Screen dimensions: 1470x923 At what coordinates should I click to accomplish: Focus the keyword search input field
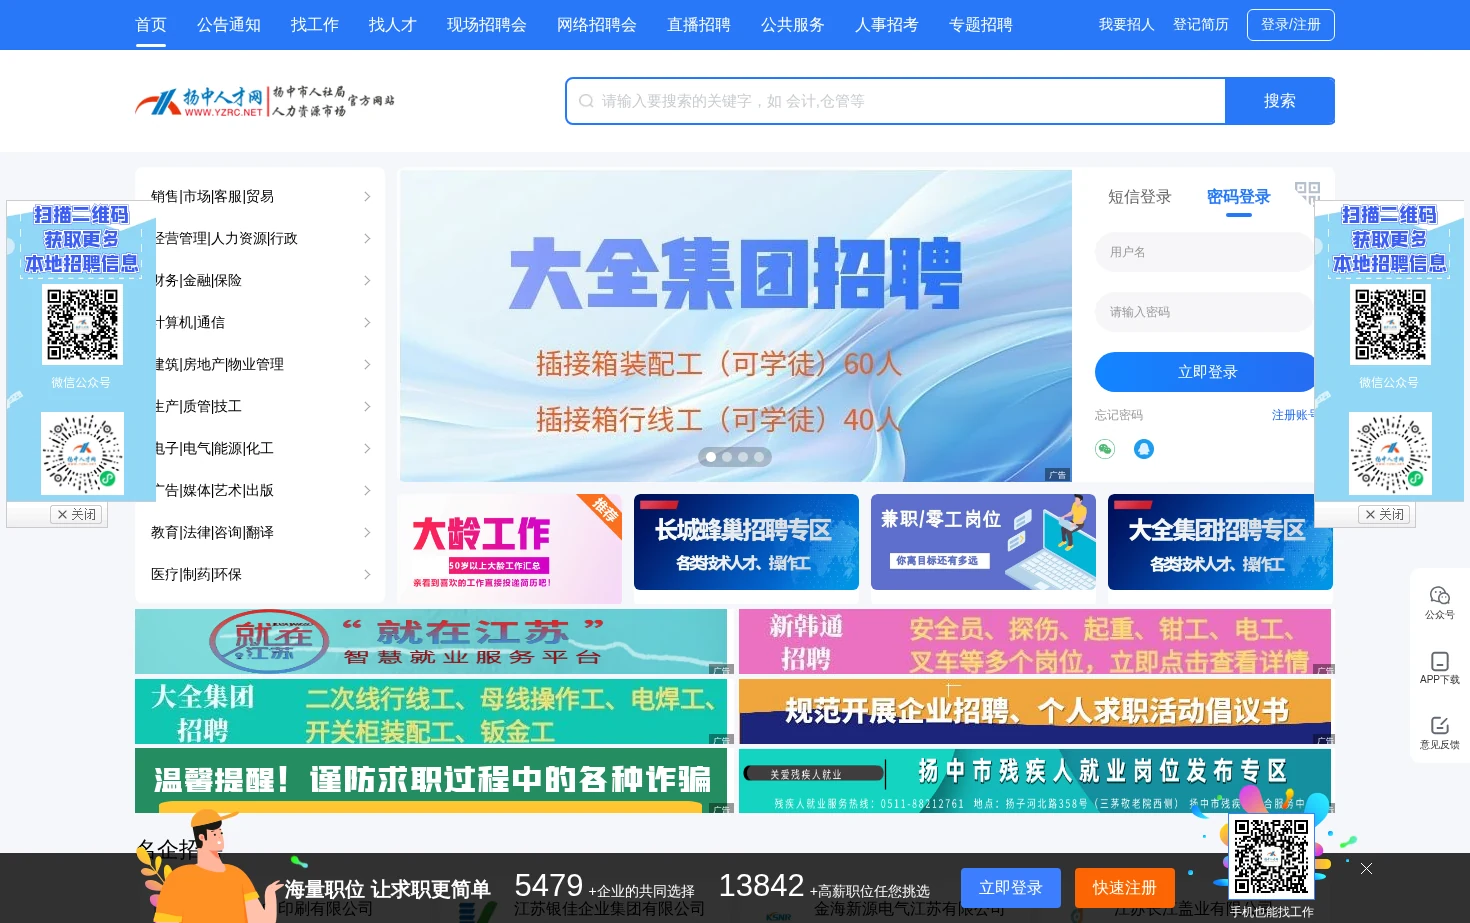tap(896, 101)
